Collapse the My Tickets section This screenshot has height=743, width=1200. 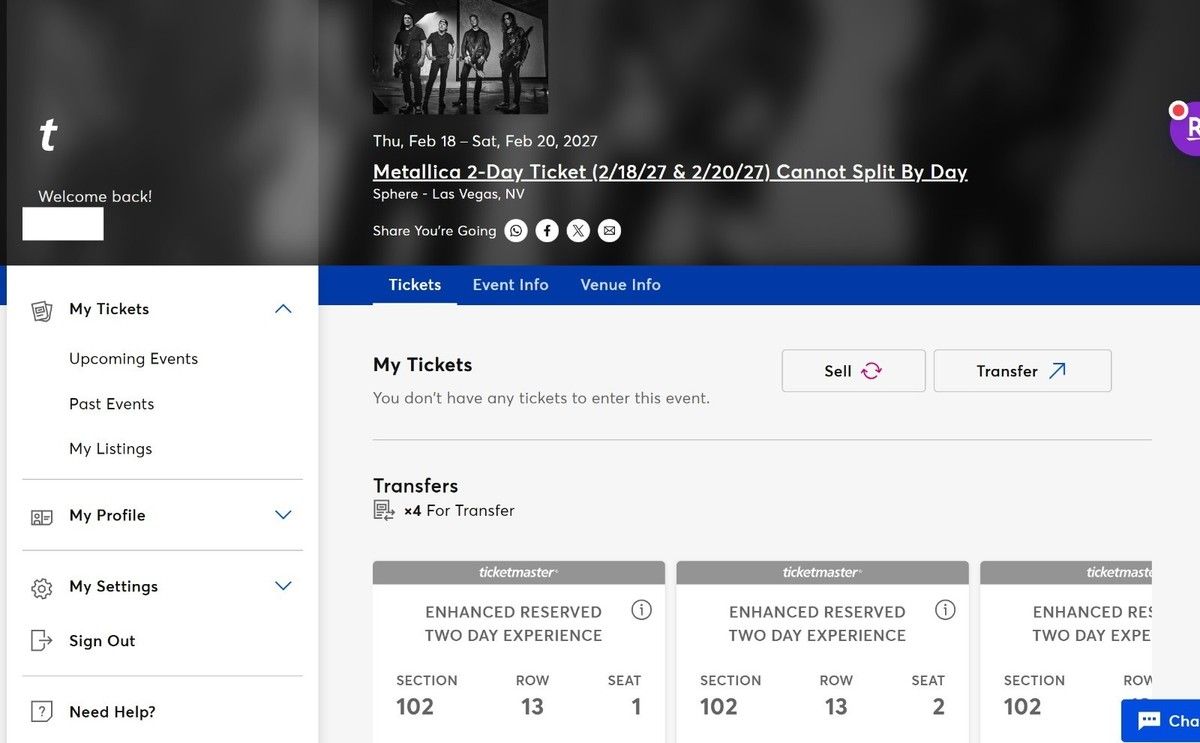tap(283, 309)
